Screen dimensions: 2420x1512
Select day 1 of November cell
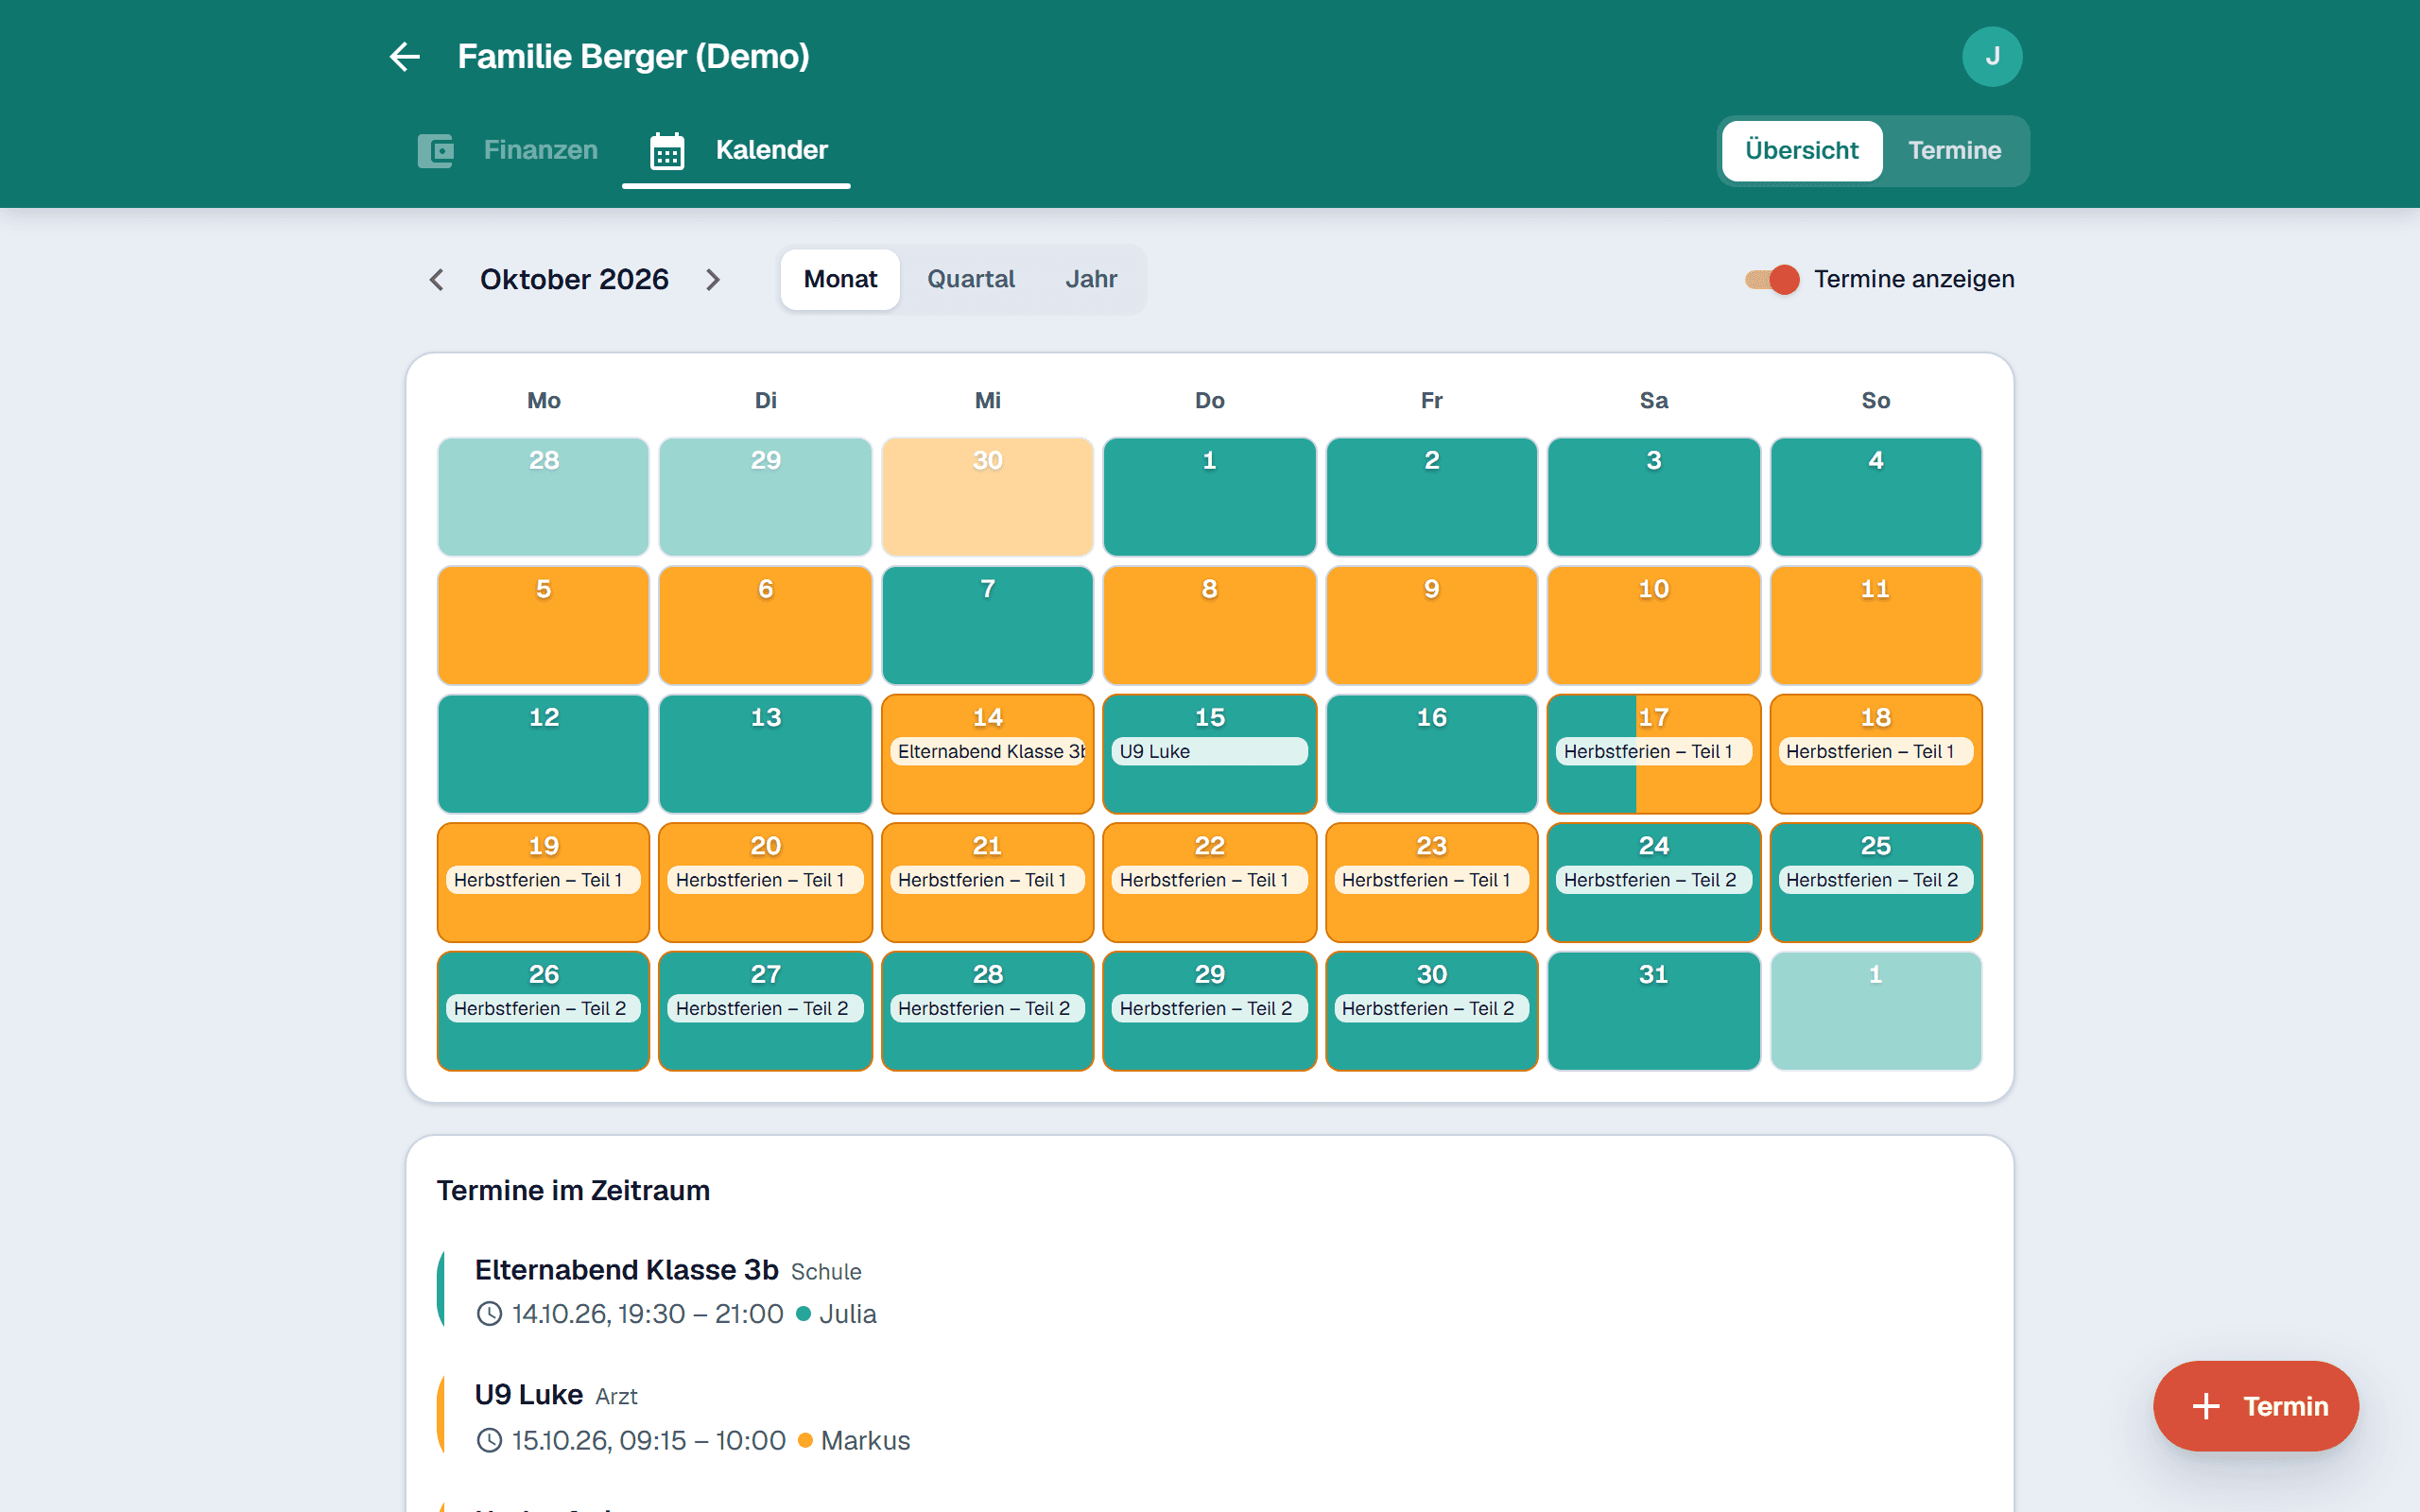[x=1875, y=1011]
